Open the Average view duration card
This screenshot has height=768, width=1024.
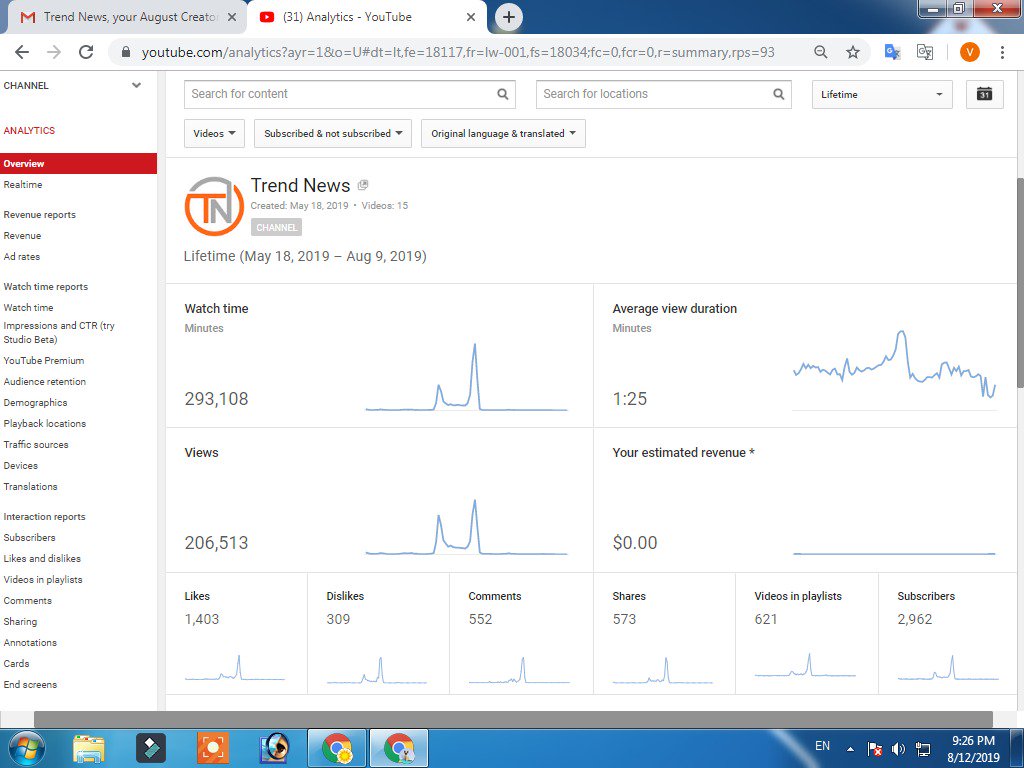click(805, 356)
